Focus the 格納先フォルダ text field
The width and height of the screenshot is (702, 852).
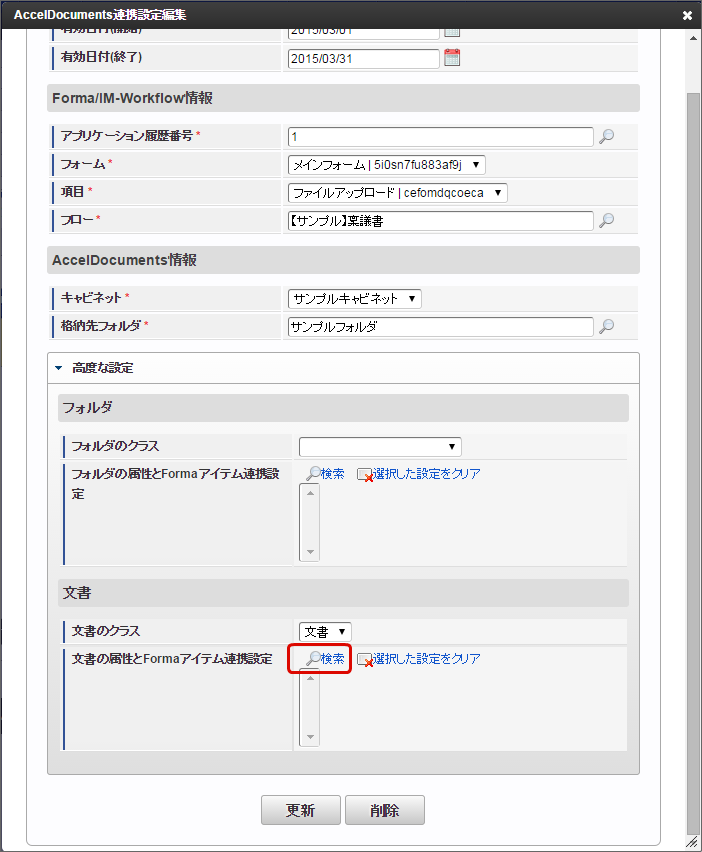point(441,327)
